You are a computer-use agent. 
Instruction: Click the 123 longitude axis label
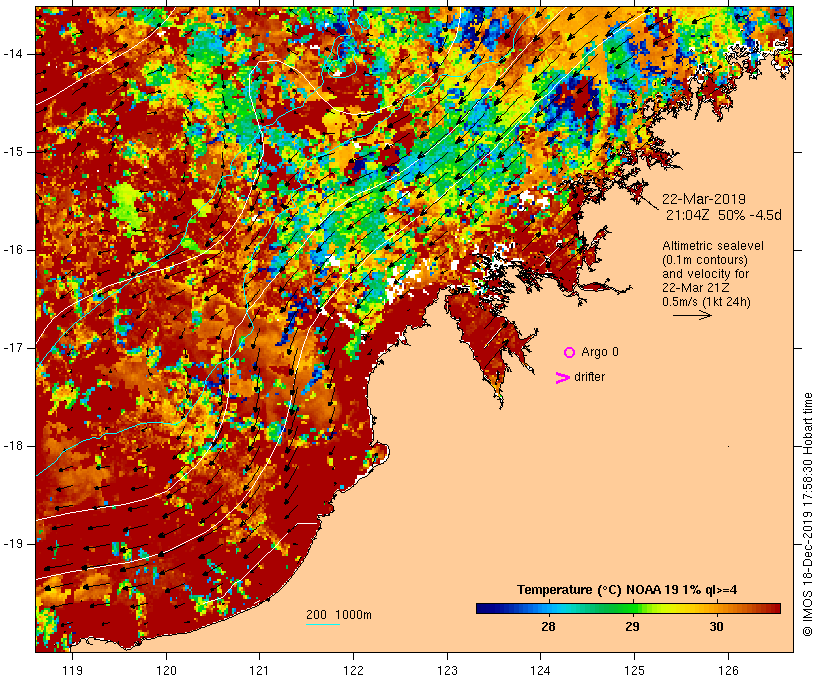pos(447,670)
